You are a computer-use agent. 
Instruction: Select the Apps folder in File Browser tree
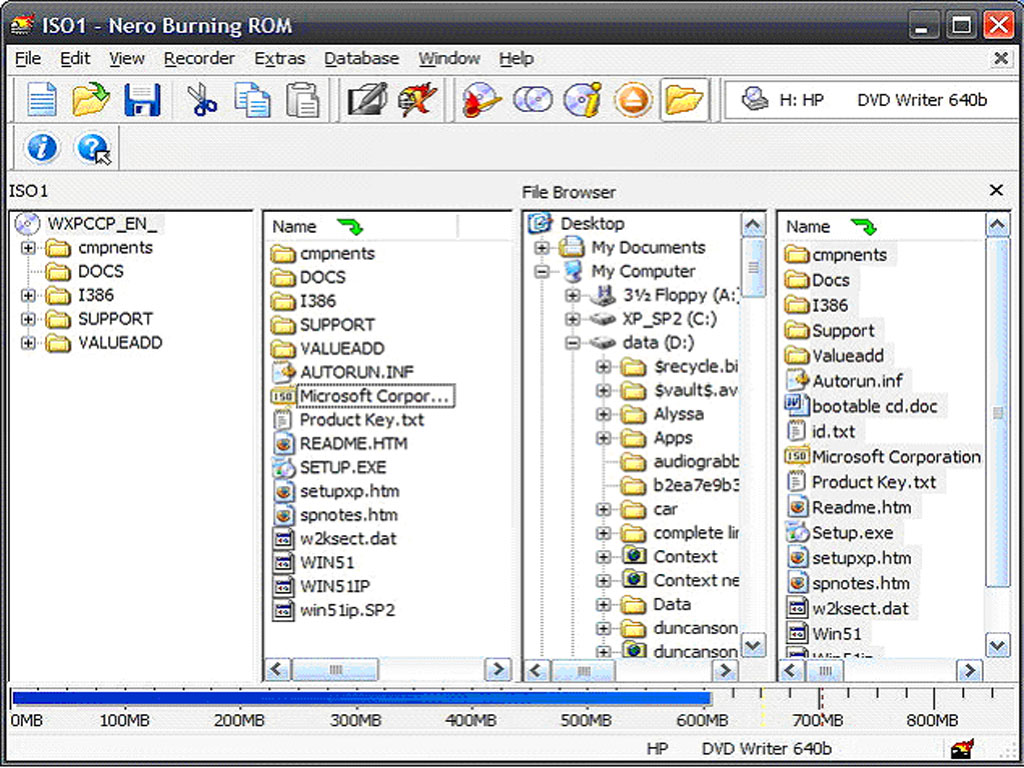673,438
